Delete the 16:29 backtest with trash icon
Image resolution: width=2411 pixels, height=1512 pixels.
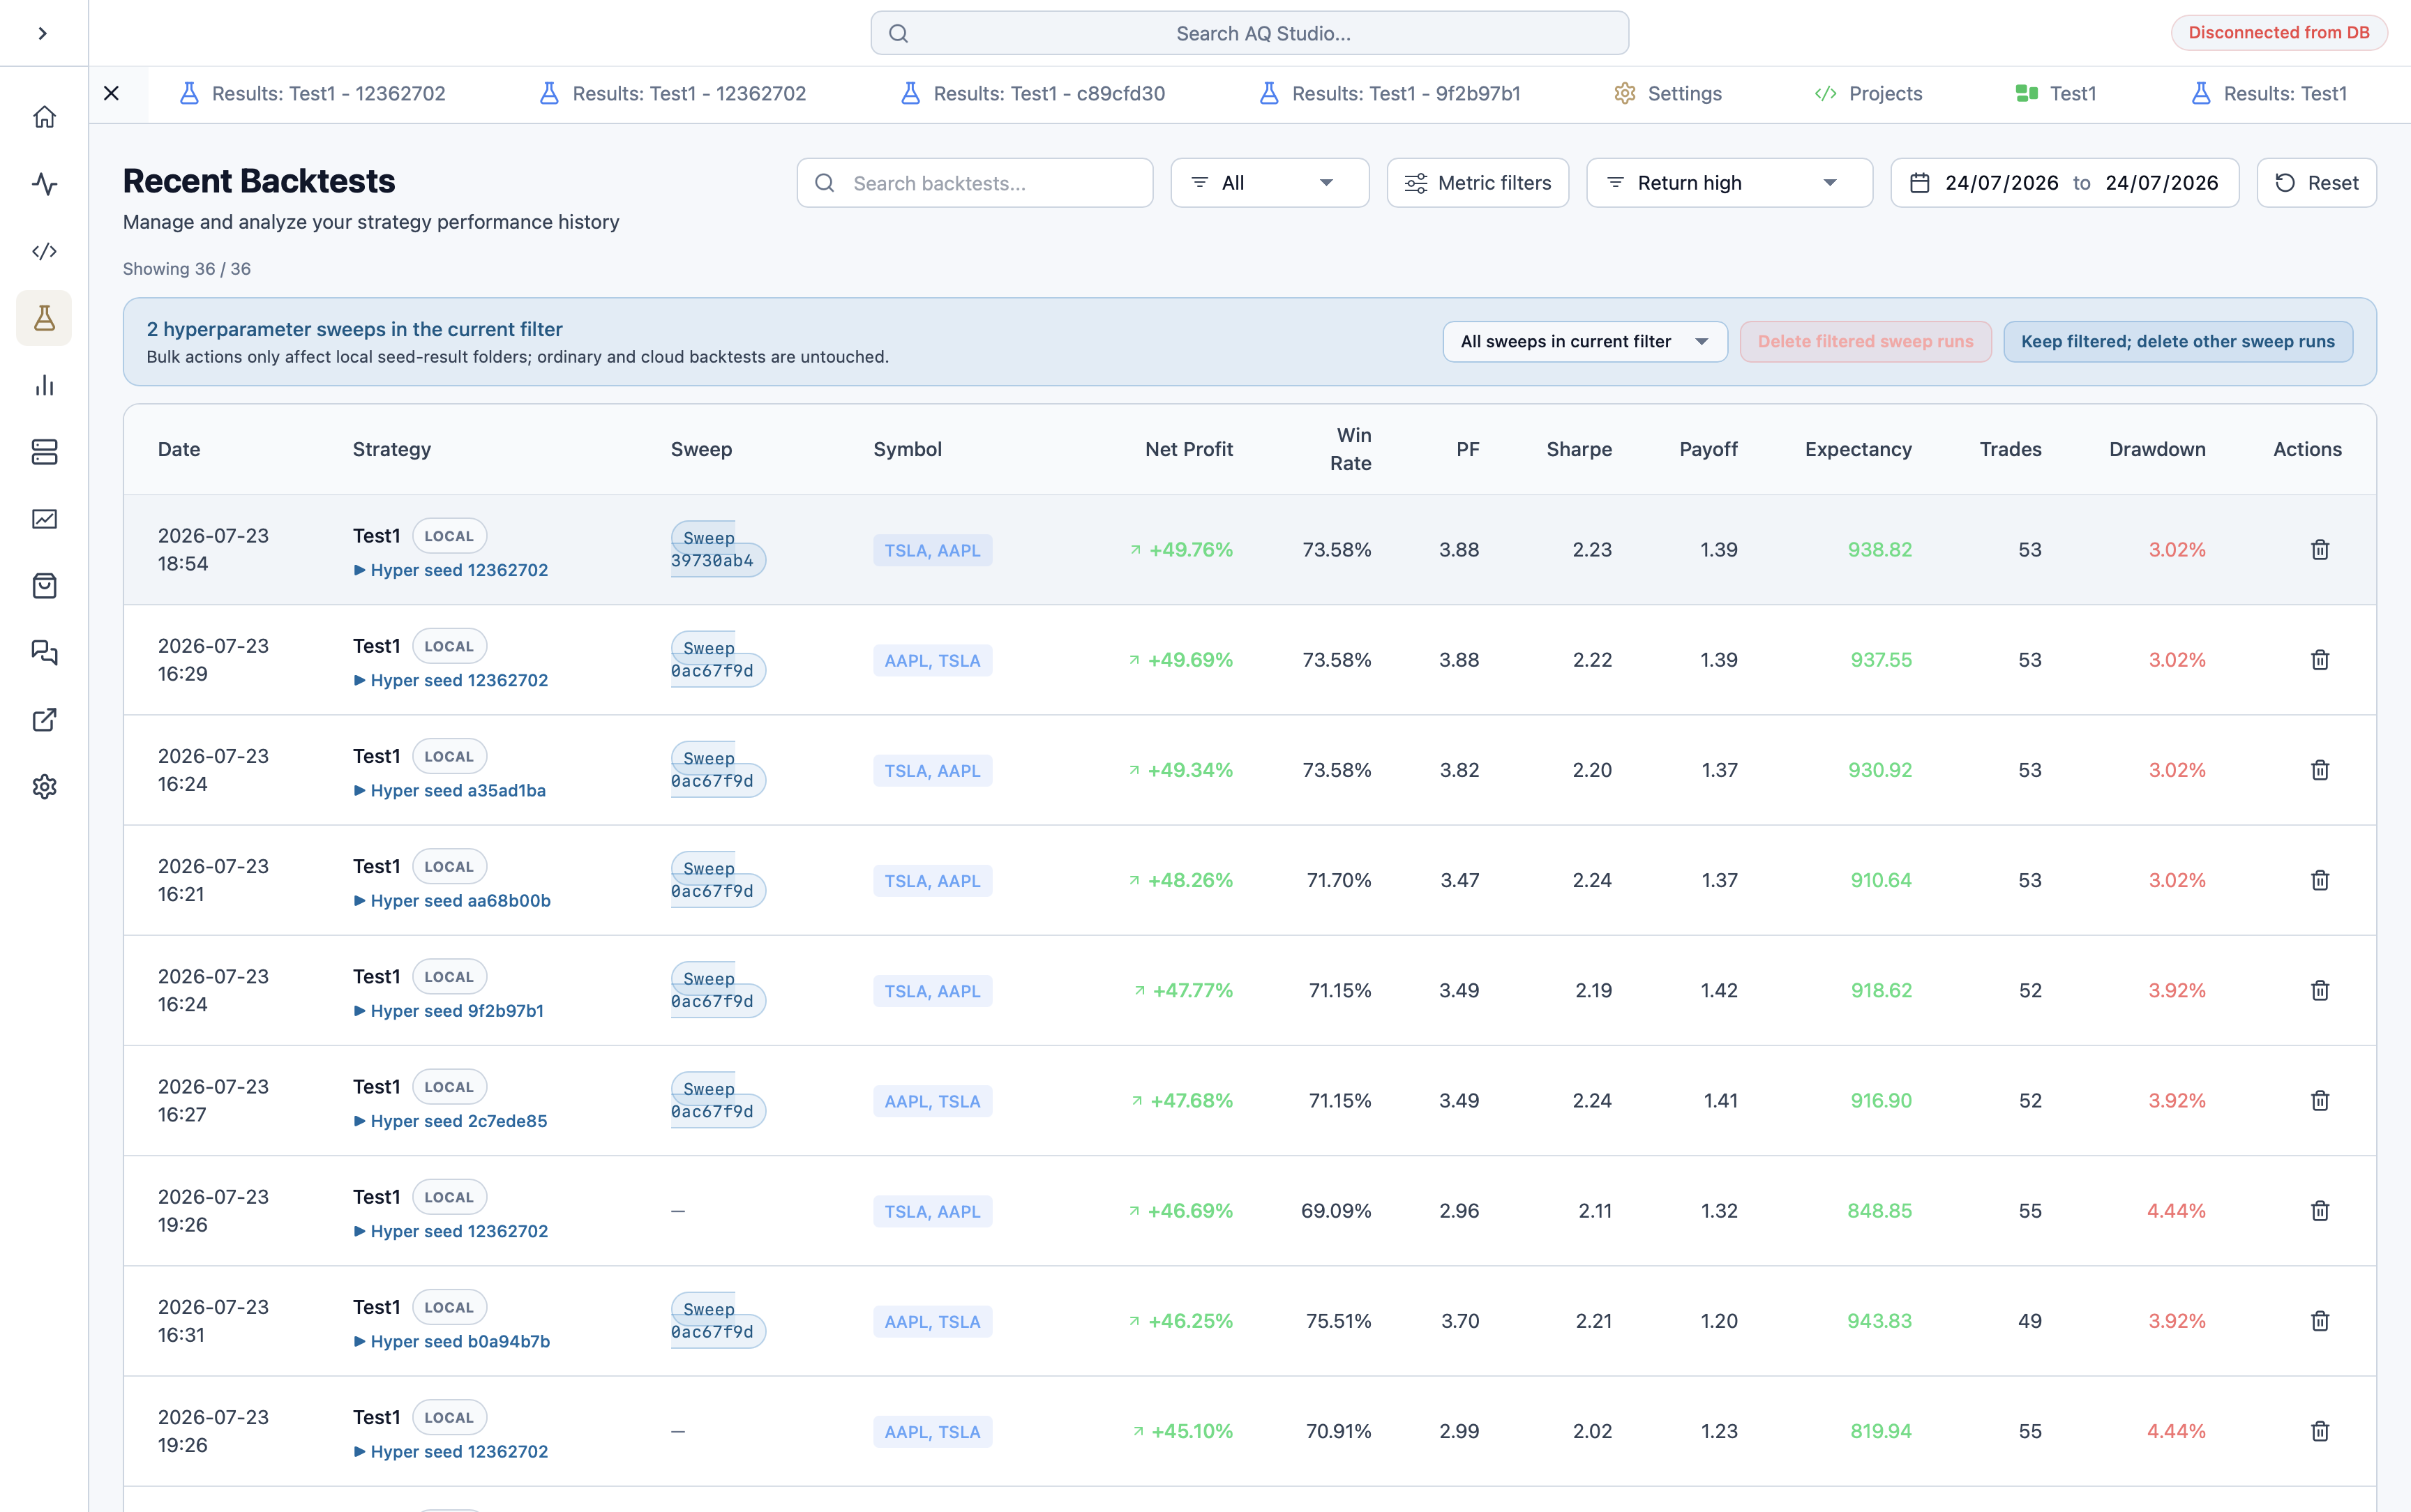pyautogui.click(x=2320, y=660)
